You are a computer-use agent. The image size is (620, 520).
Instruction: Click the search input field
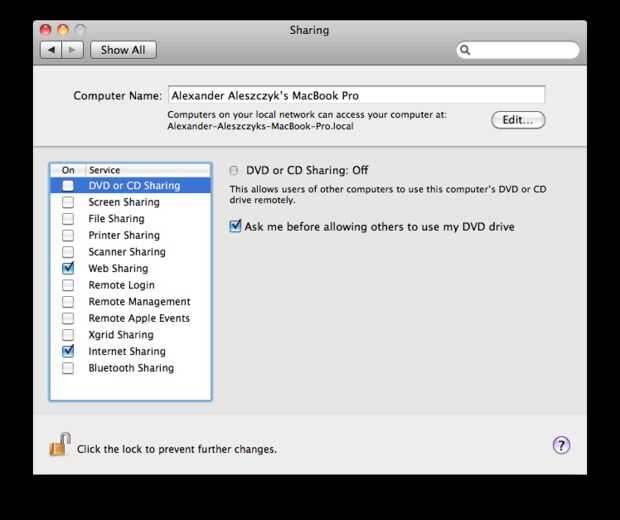[518, 50]
